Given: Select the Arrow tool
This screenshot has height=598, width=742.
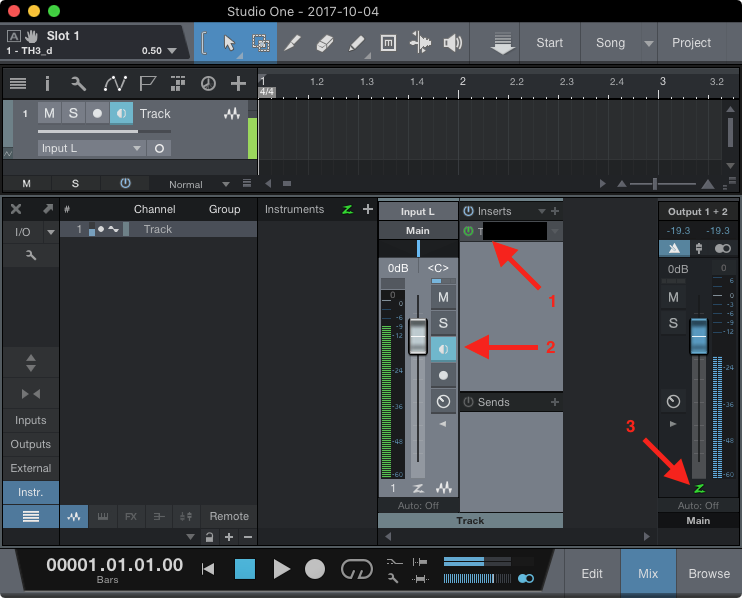Looking at the screenshot, I should click(x=230, y=43).
